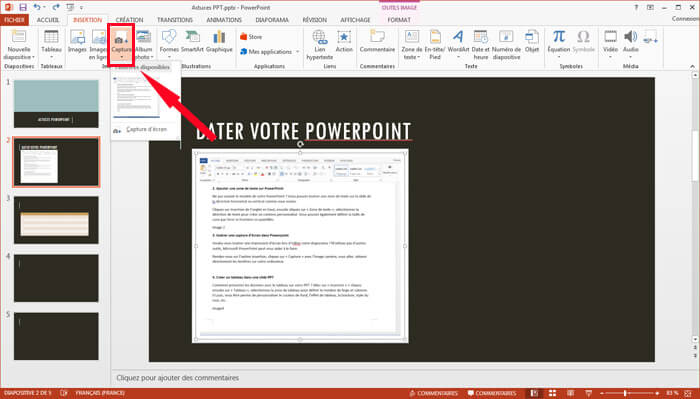Save the presentation with the floppy icon

(x=23, y=7)
